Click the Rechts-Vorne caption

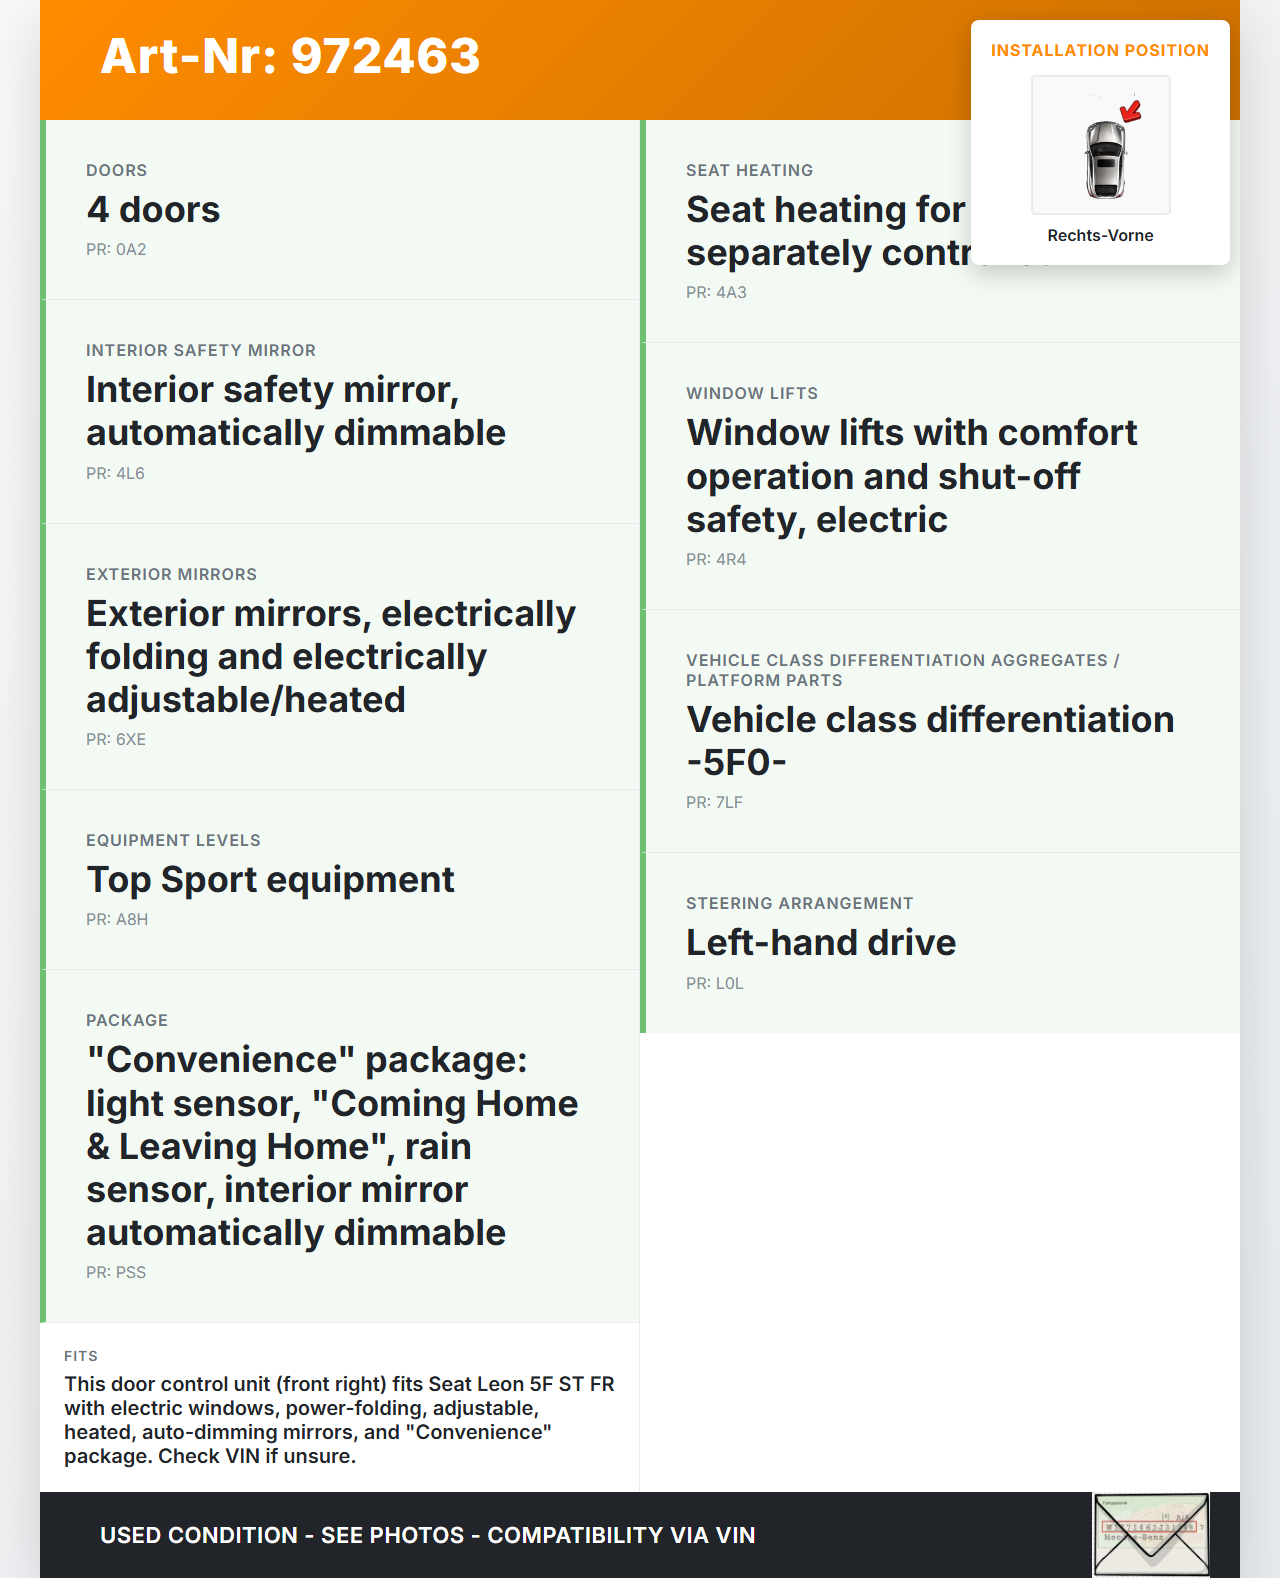coord(1100,235)
